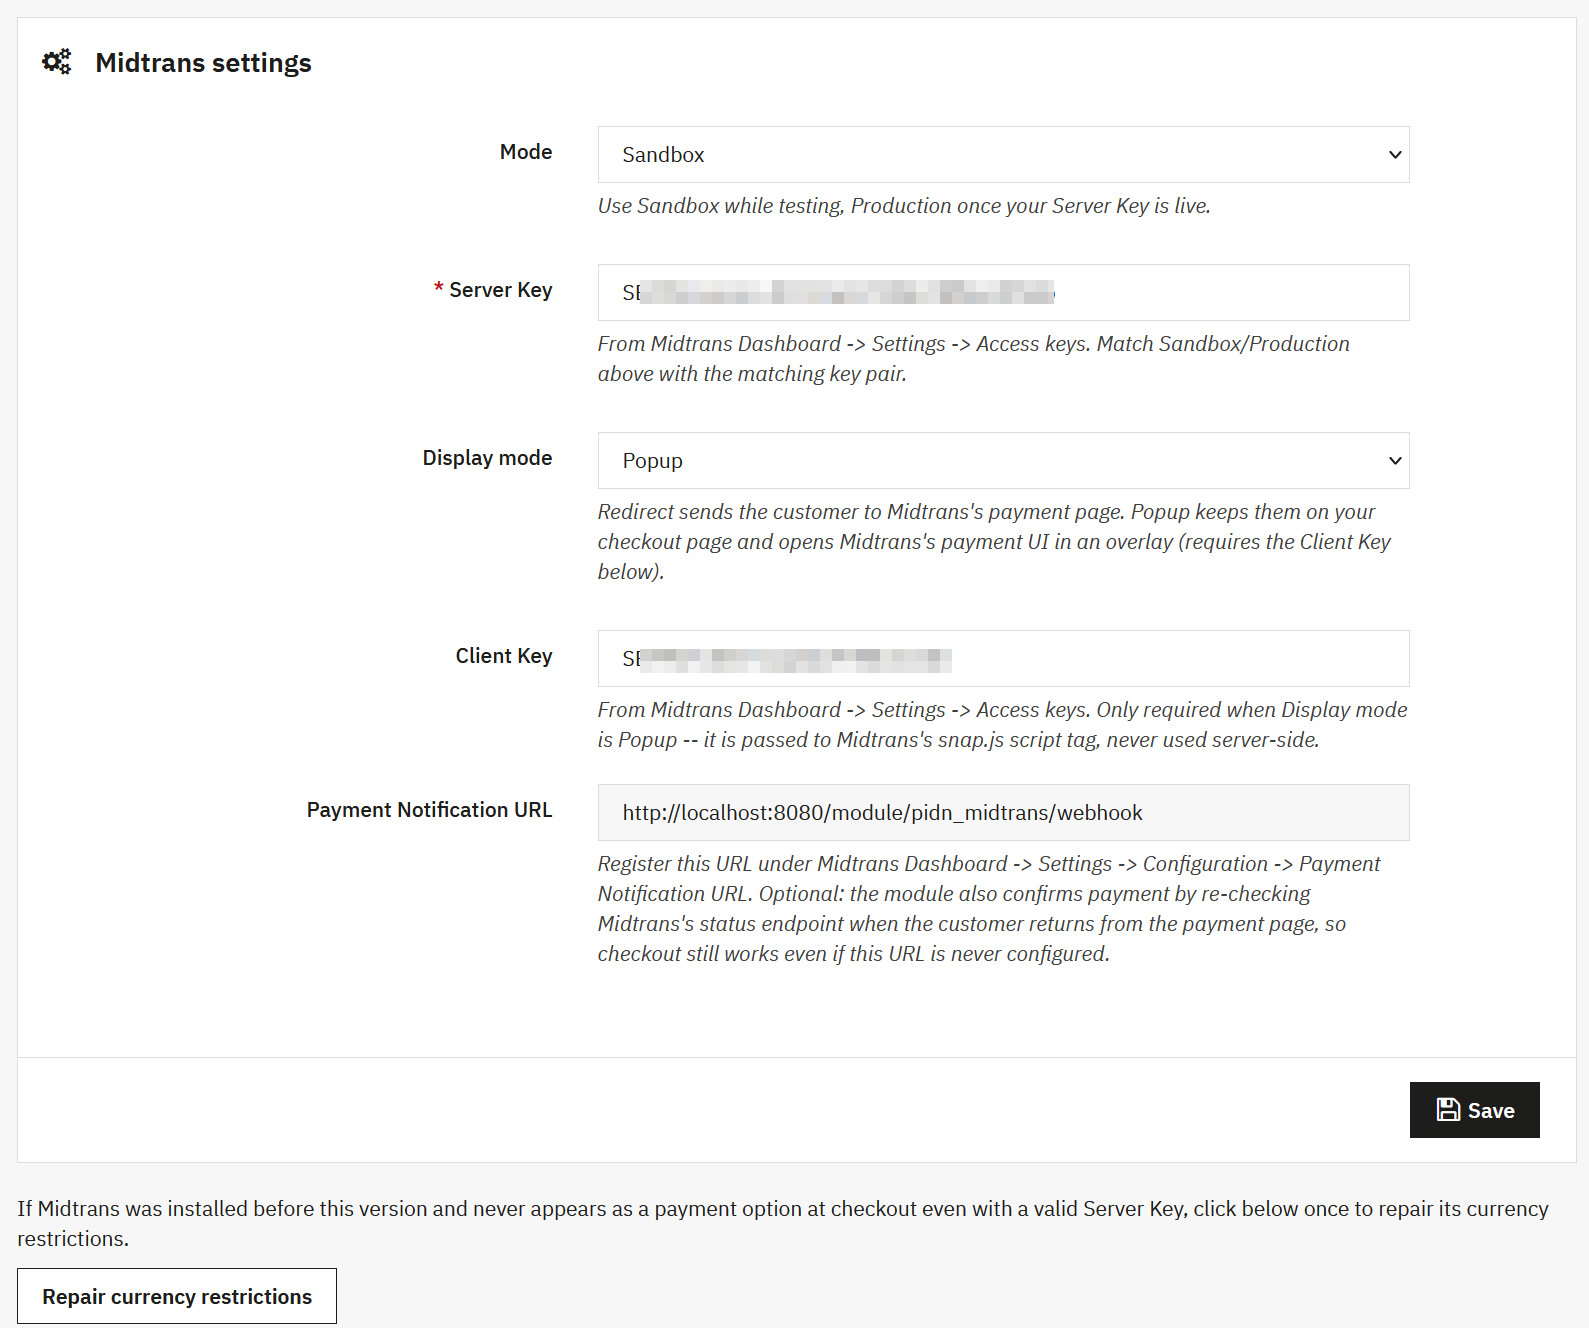Viewport: 1589px width, 1328px height.
Task: Click the Display mode label
Action: click(487, 458)
